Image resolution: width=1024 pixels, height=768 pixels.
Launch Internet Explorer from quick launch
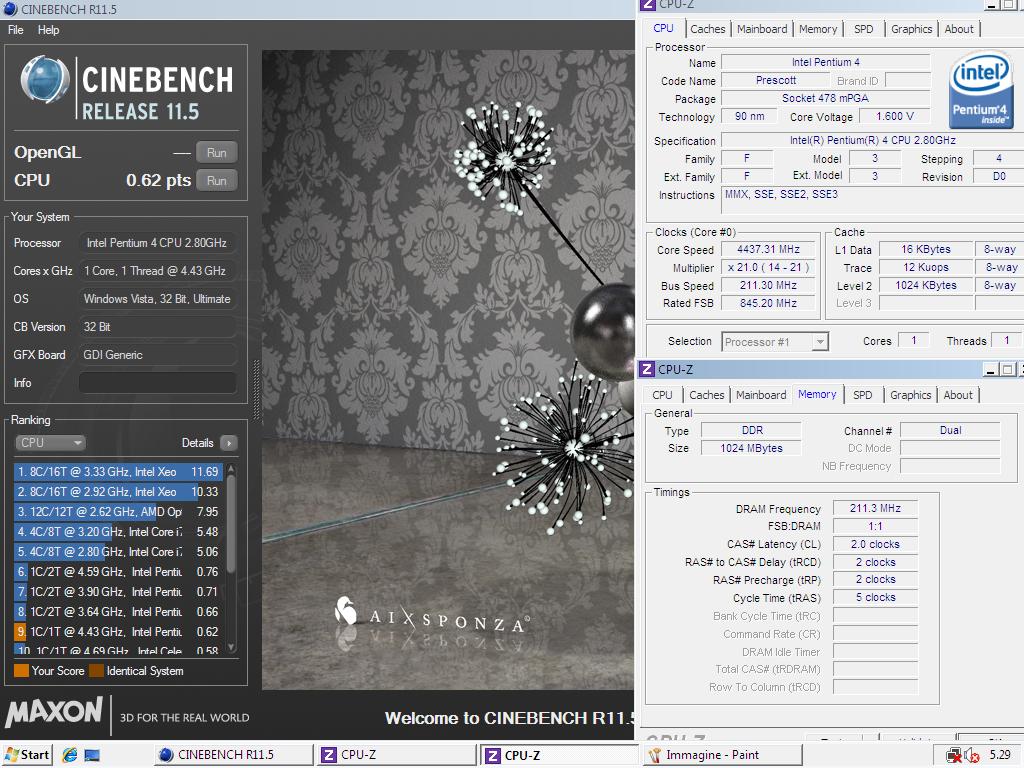[x=70, y=756]
